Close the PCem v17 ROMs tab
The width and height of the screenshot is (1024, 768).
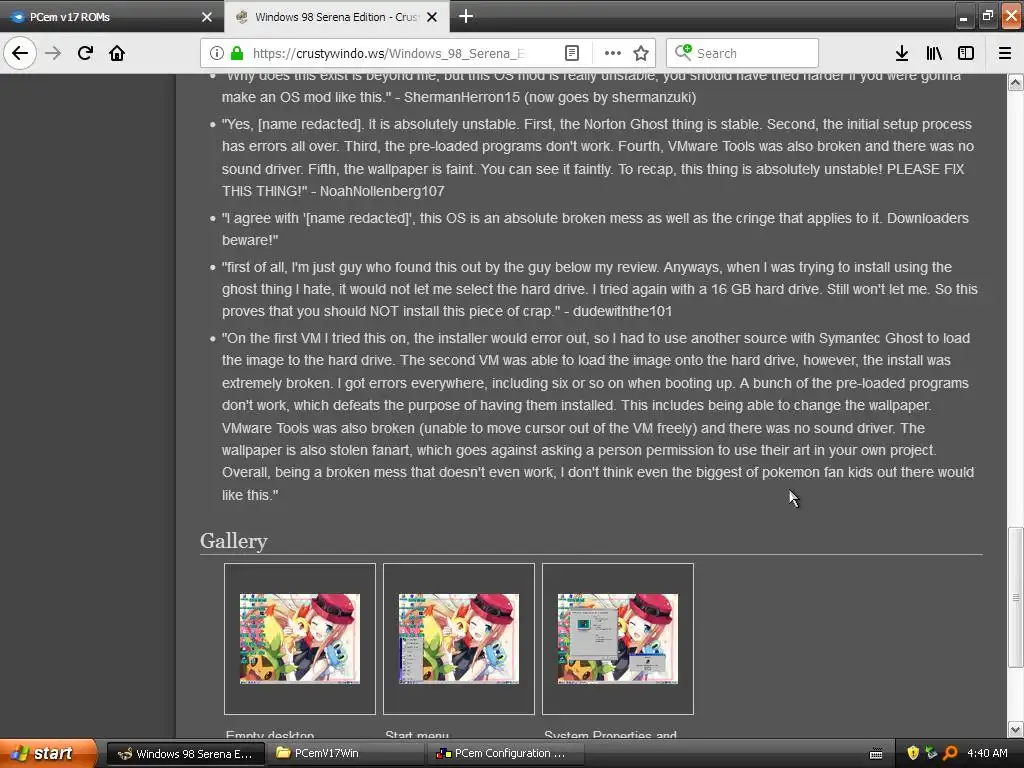pyautogui.click(x=207, y=17)
